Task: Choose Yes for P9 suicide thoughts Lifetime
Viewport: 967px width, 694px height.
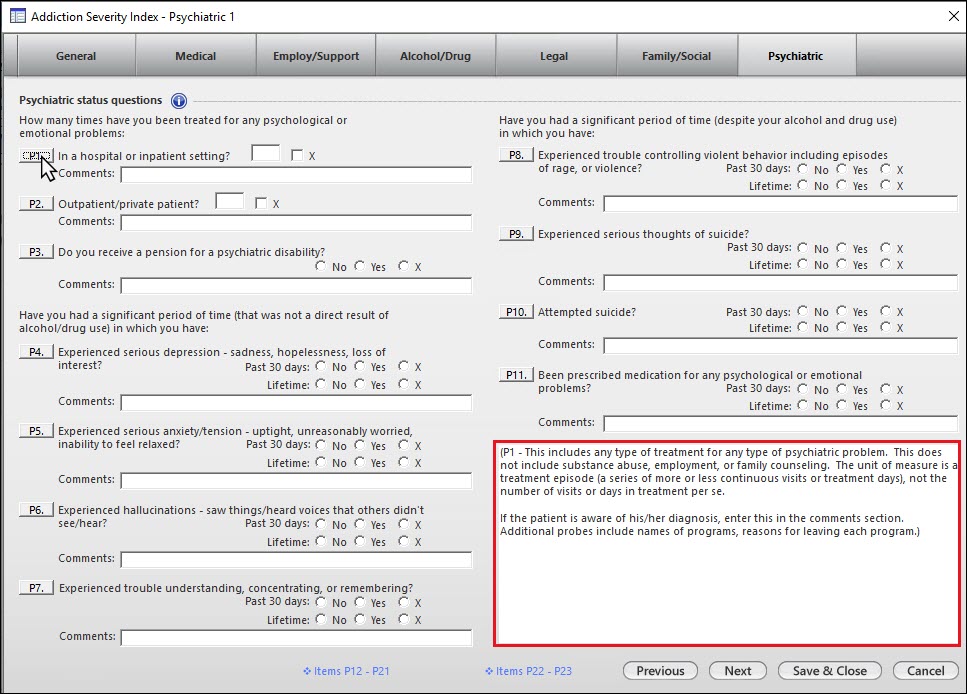Action: (x=842, y=265)
